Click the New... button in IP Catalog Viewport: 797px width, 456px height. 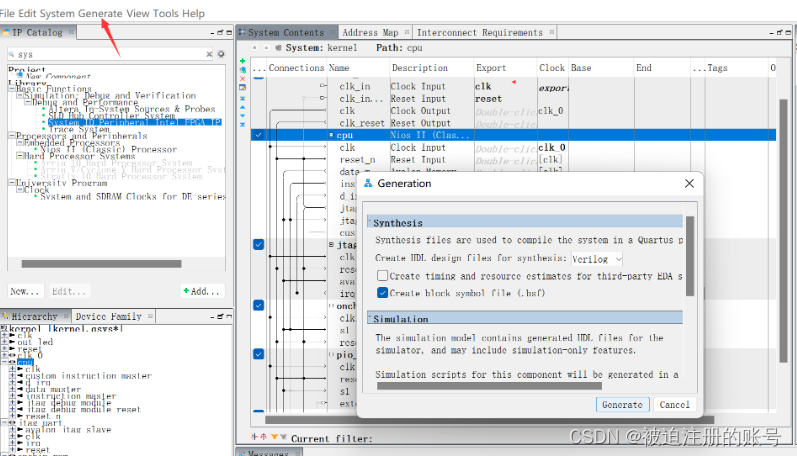(x=24, y=291)
